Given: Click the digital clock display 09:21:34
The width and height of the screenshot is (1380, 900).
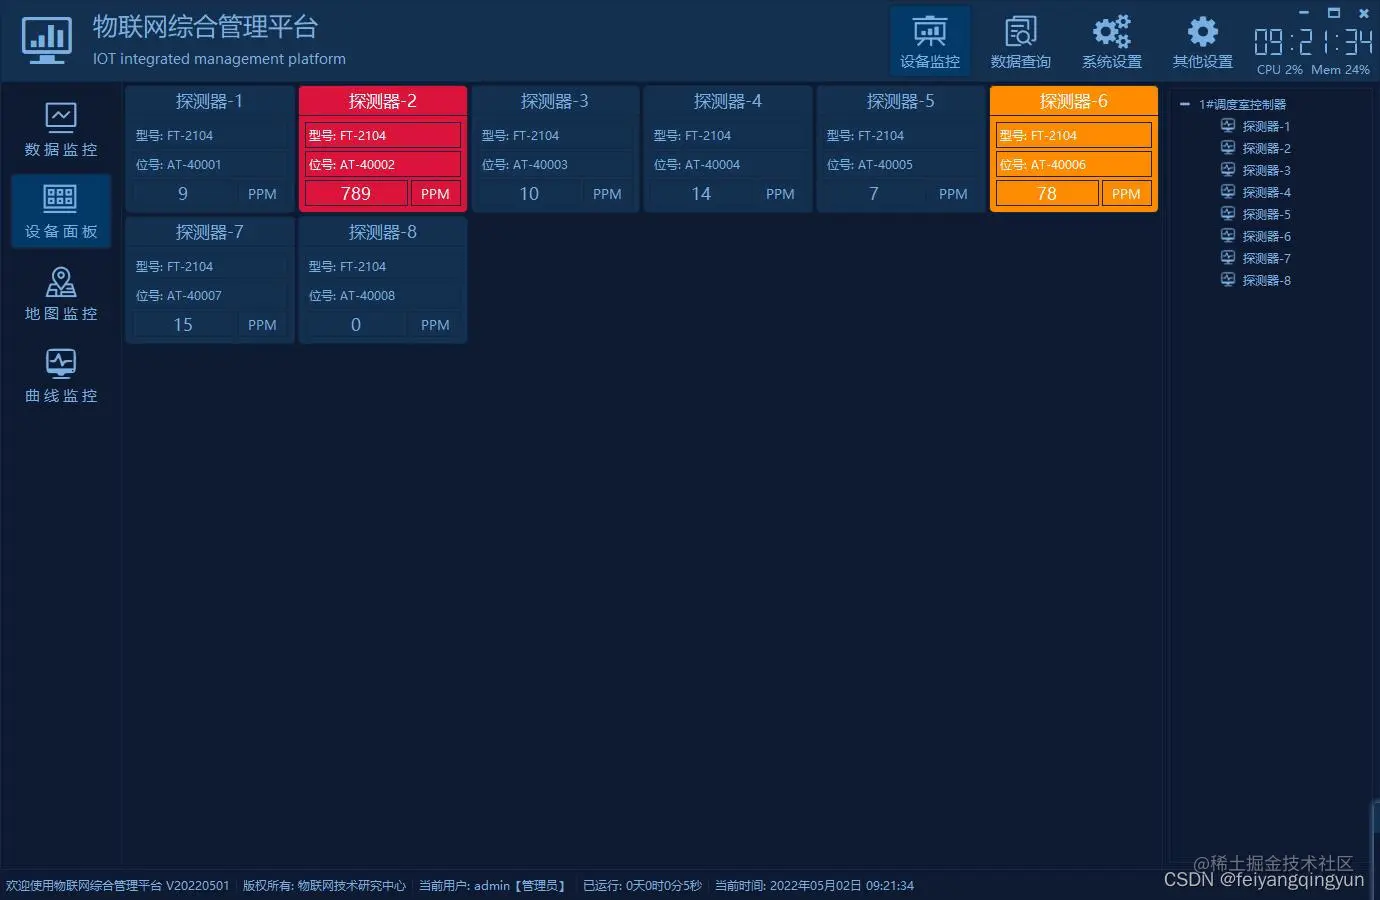Looking at the screenshot, I should click(x=1313, y=41).
